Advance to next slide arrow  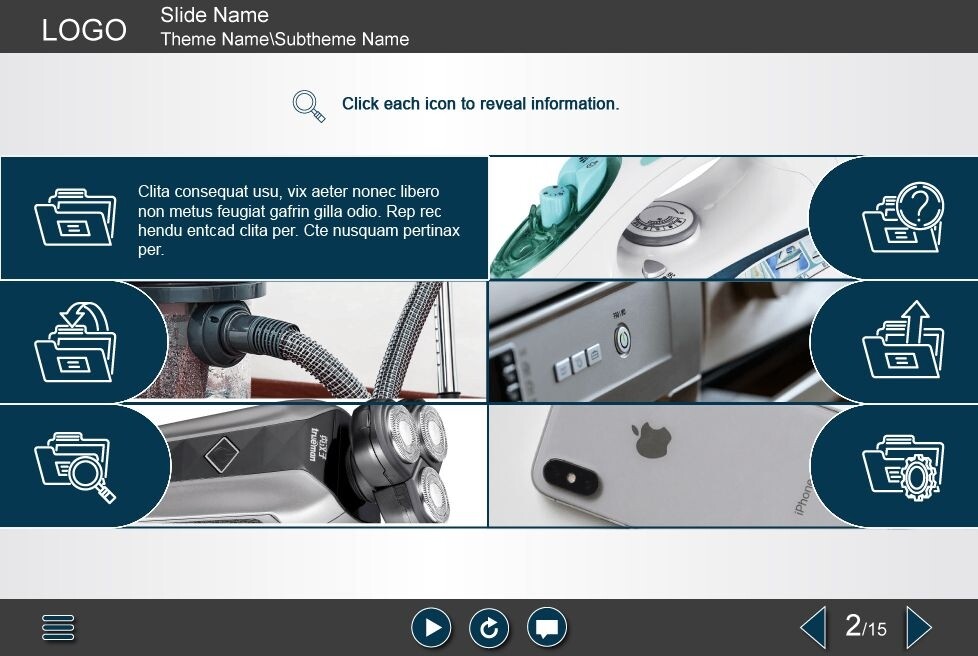coord(918,628)
